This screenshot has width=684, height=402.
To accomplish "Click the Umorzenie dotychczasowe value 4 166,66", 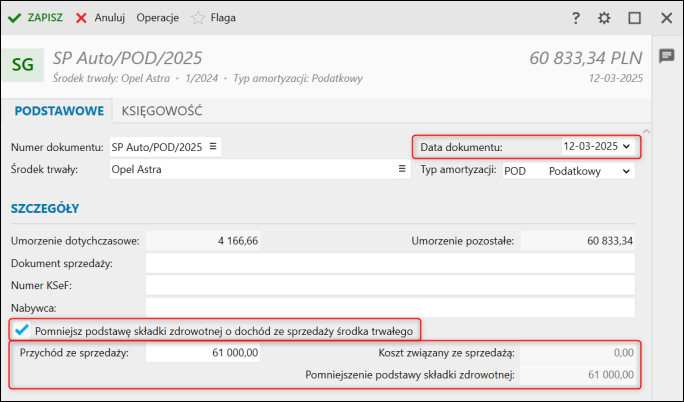I will (203, 241).
